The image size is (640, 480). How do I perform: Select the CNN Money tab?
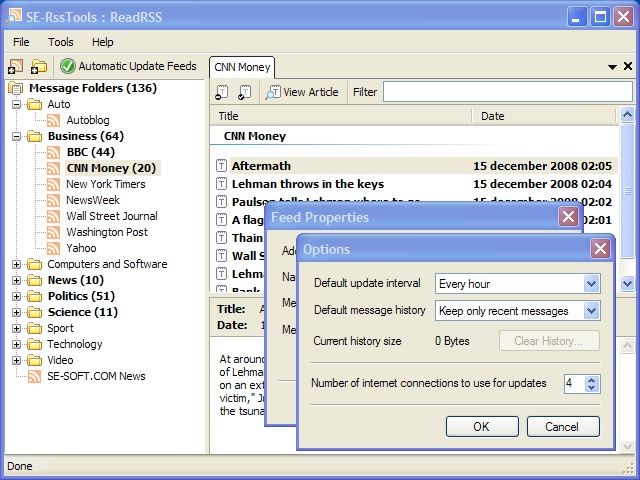[x=242, y=67]
